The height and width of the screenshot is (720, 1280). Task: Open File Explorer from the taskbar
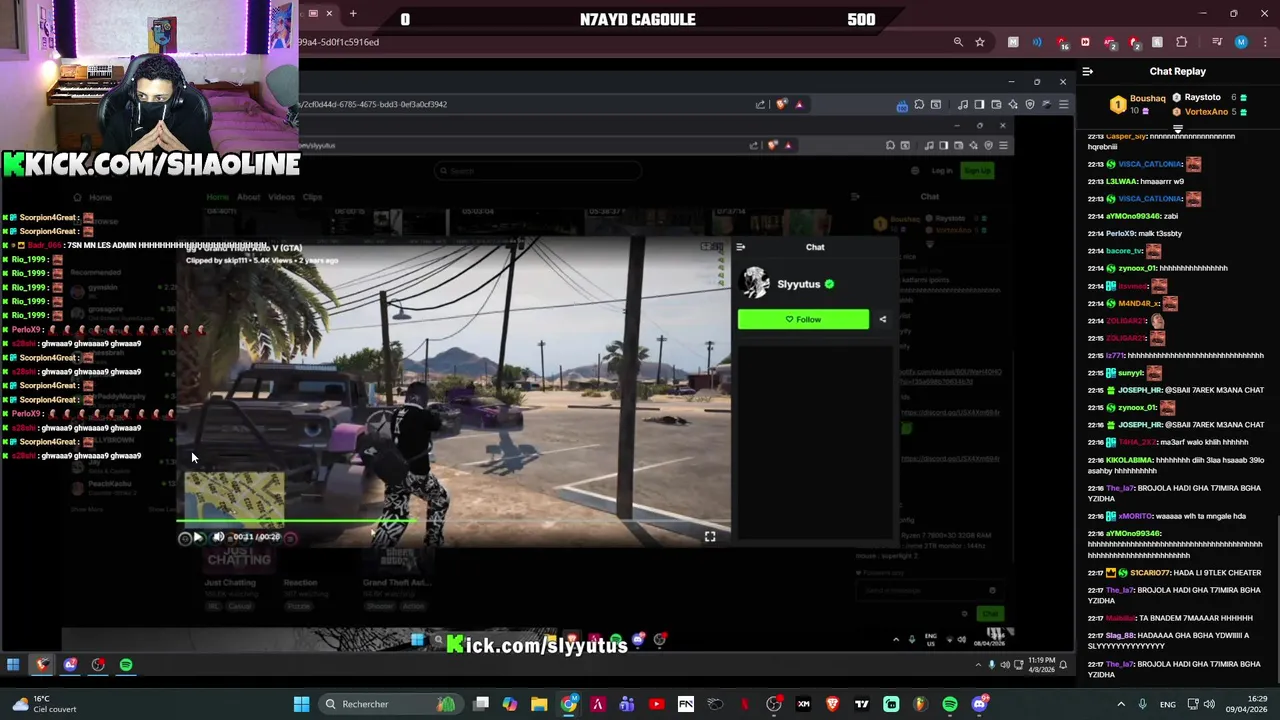[x=539, y=704]
